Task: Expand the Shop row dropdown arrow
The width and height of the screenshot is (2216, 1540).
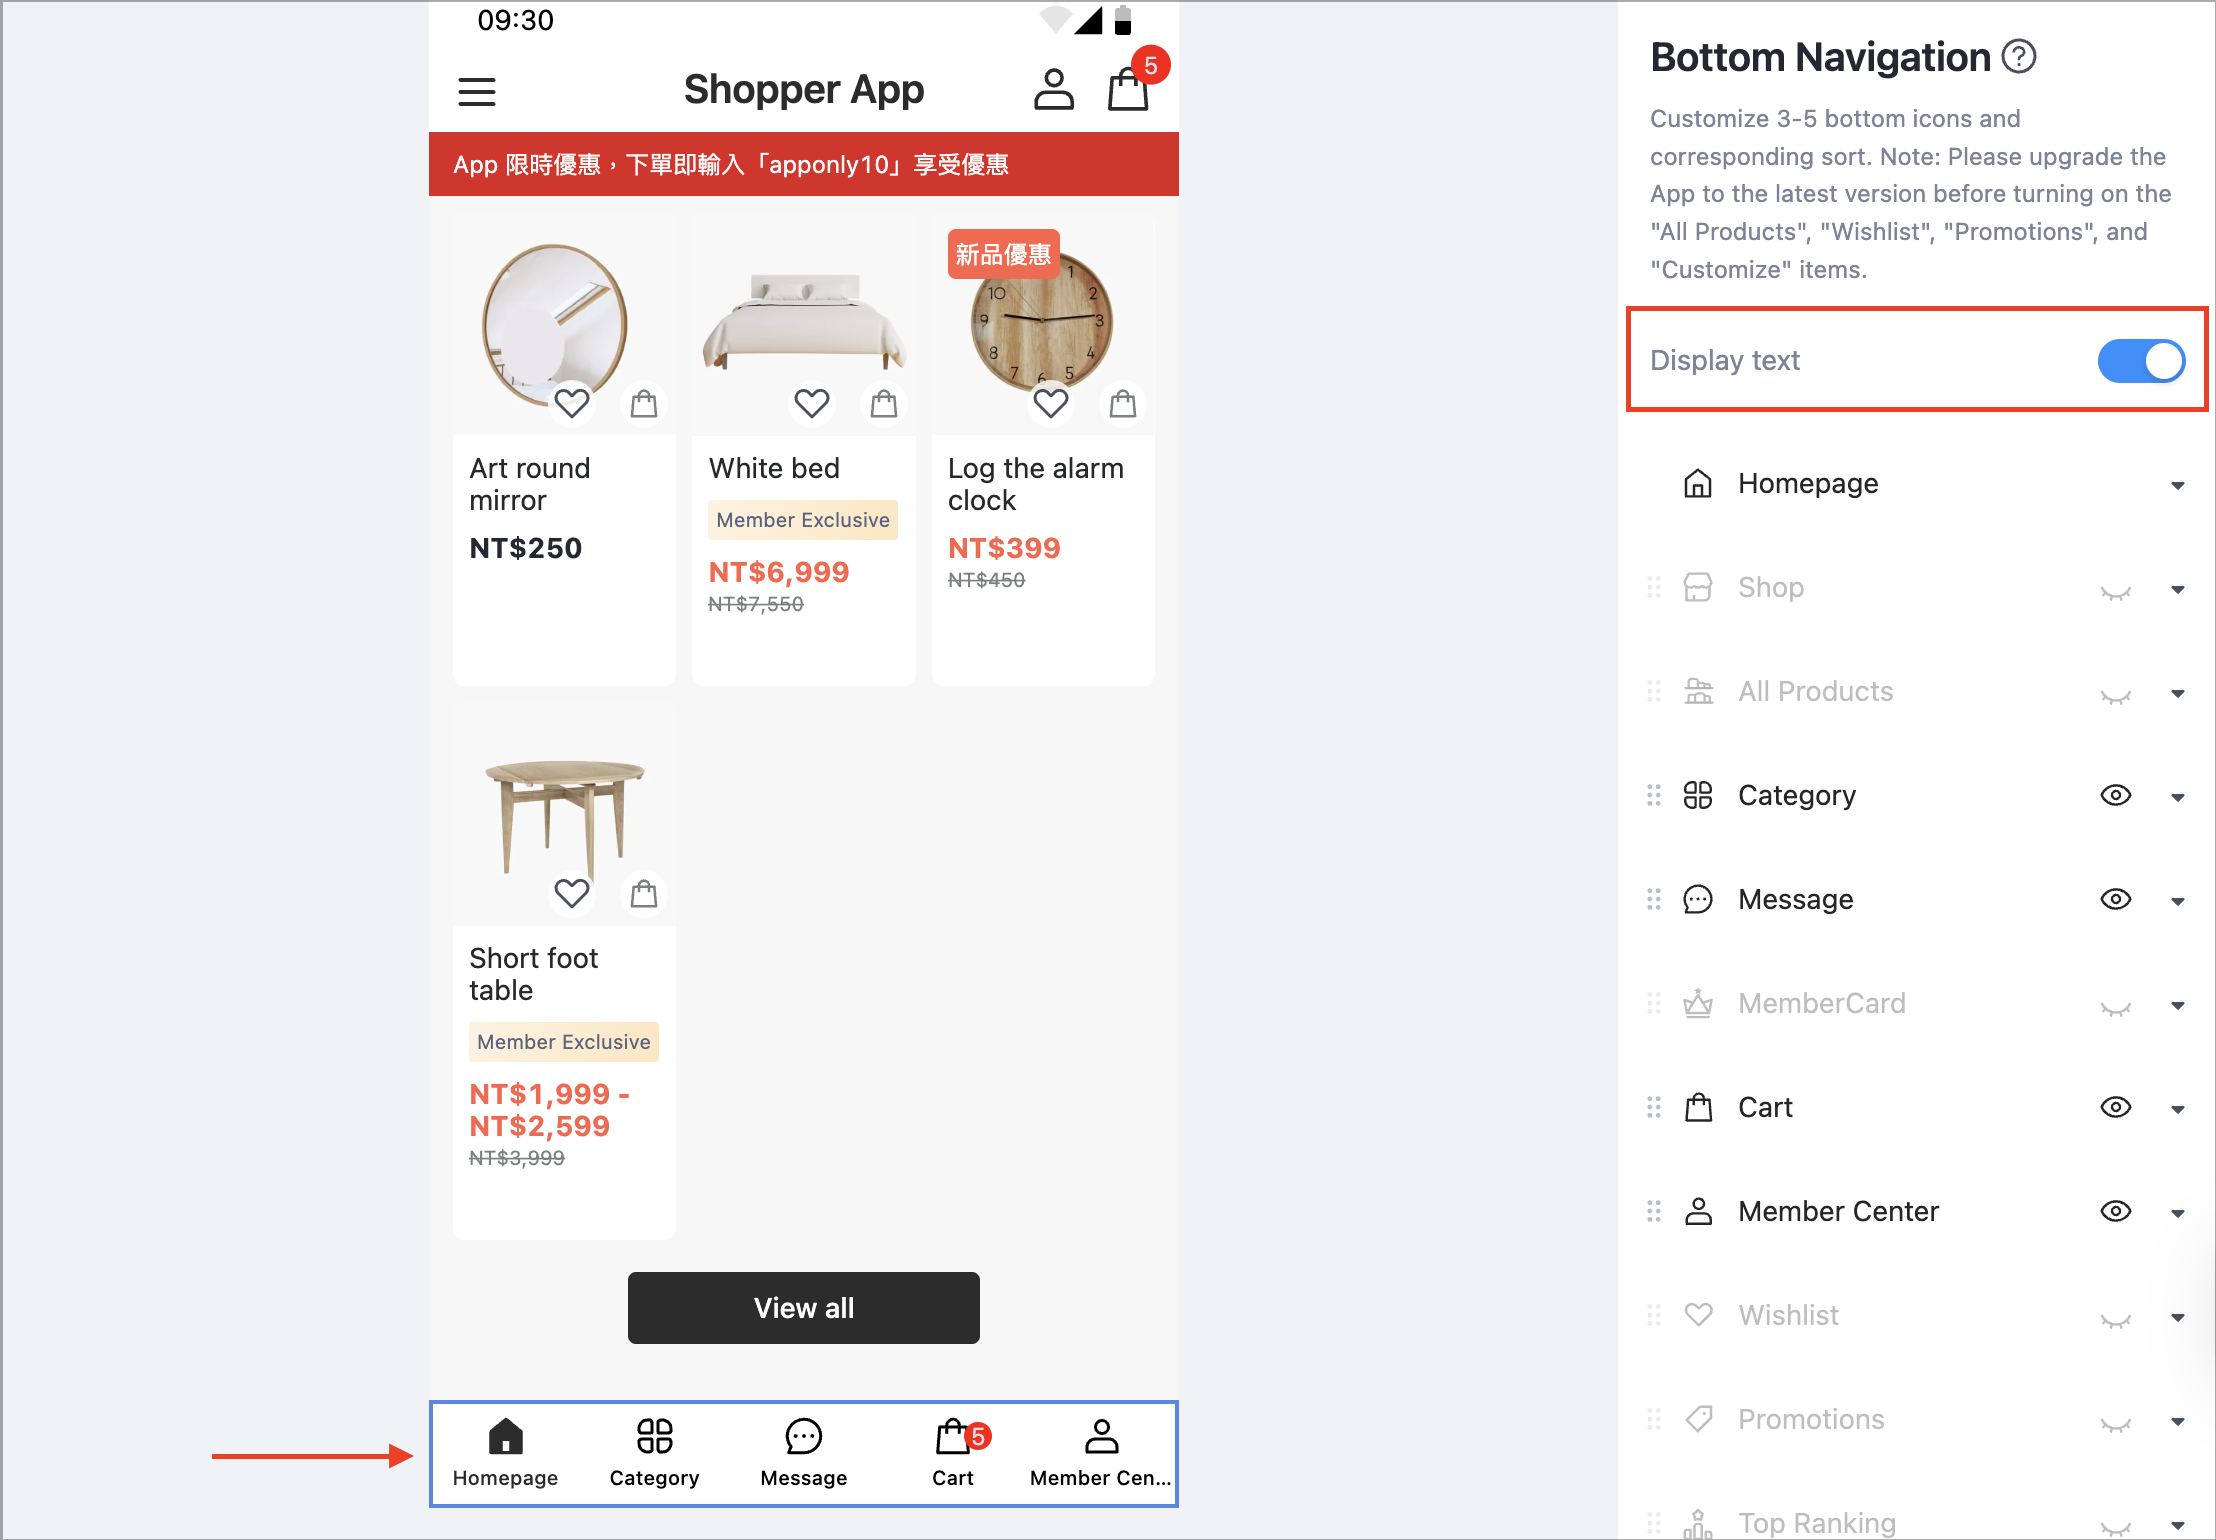Action: point(2178,590)
